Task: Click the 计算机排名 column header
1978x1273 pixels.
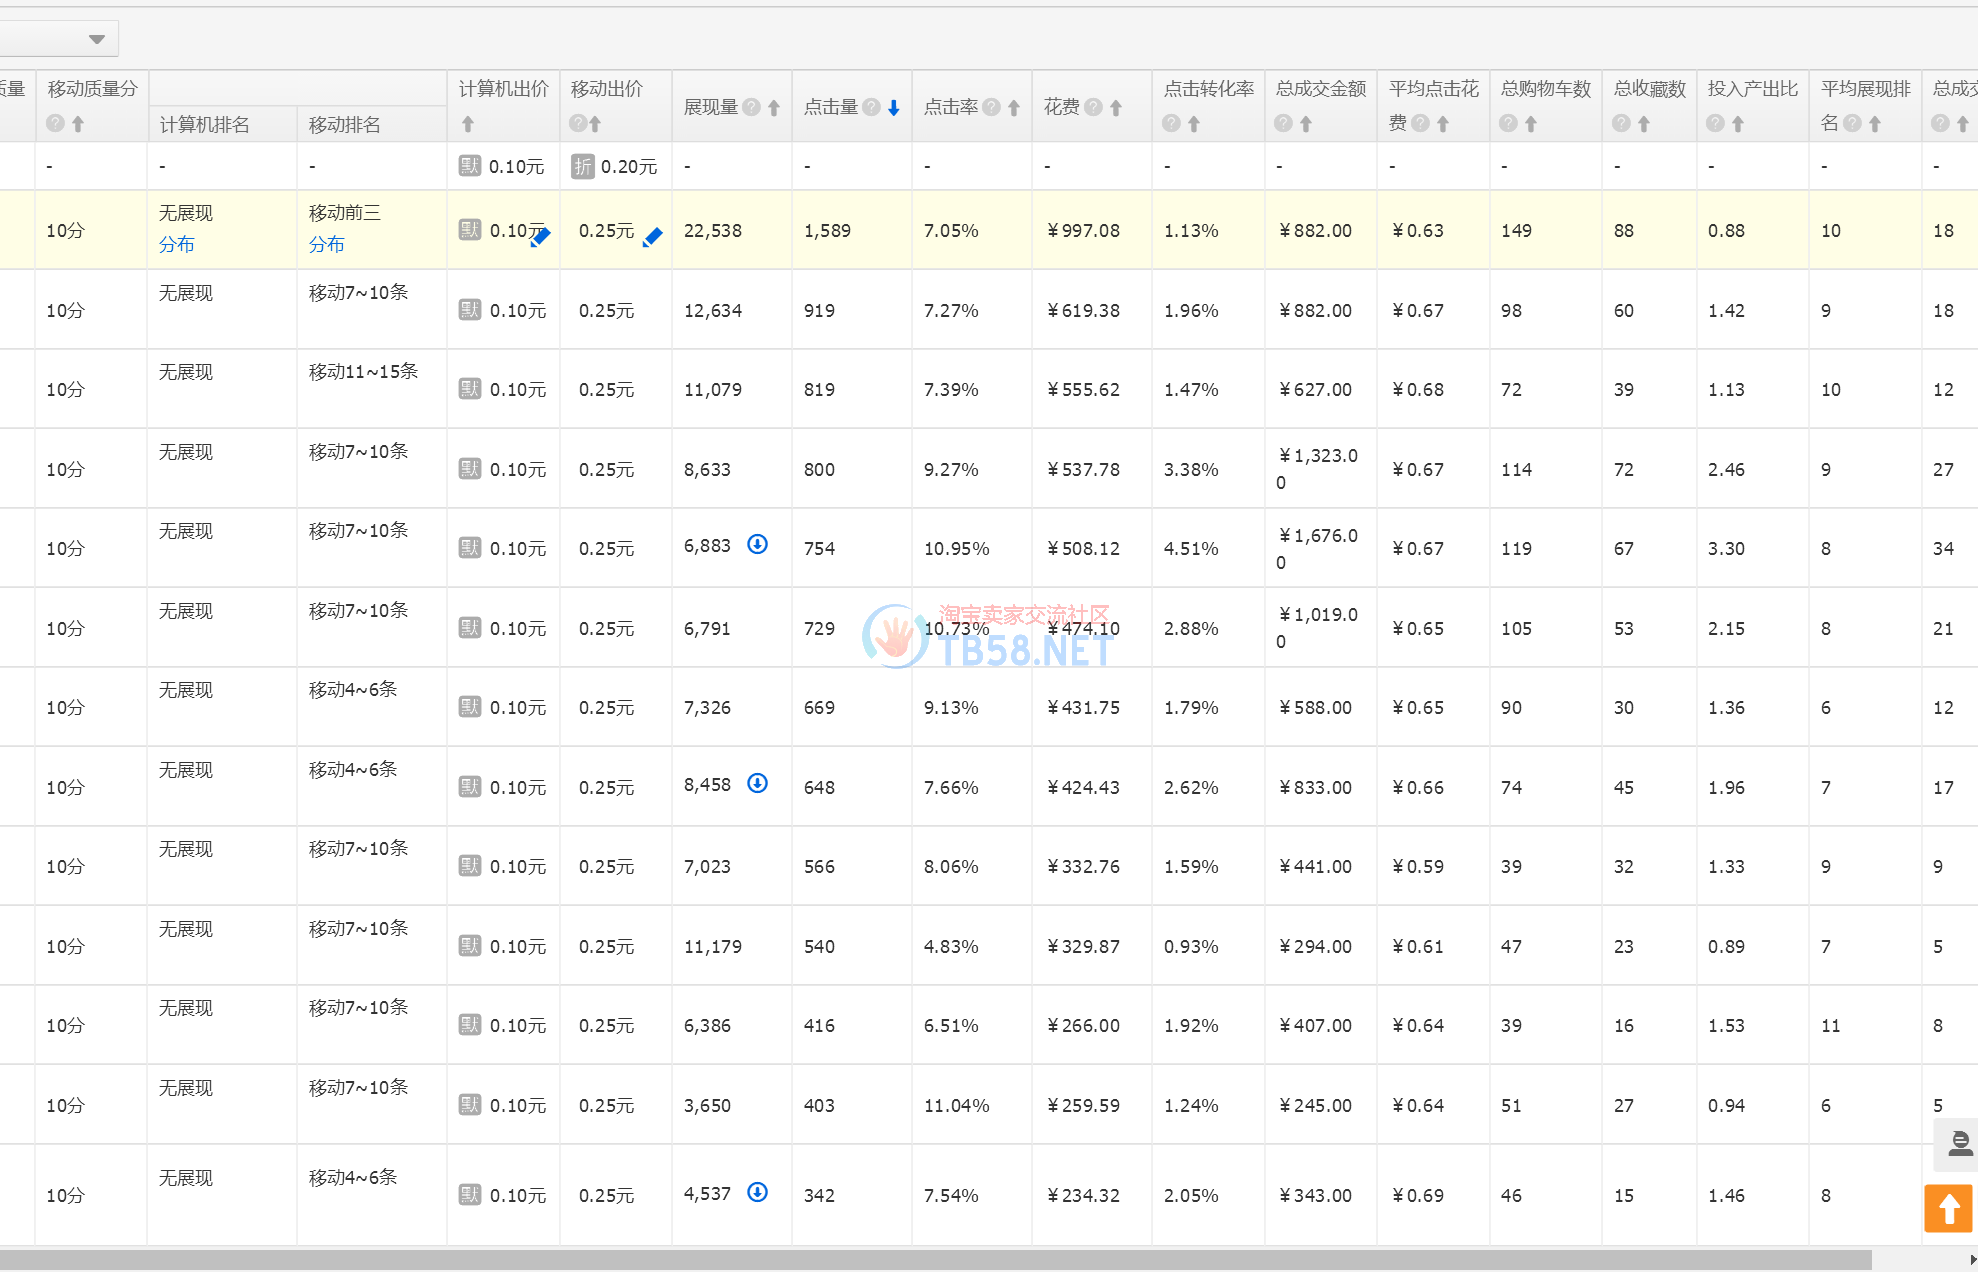Action: pyautogui.click(x=205, y=125)
